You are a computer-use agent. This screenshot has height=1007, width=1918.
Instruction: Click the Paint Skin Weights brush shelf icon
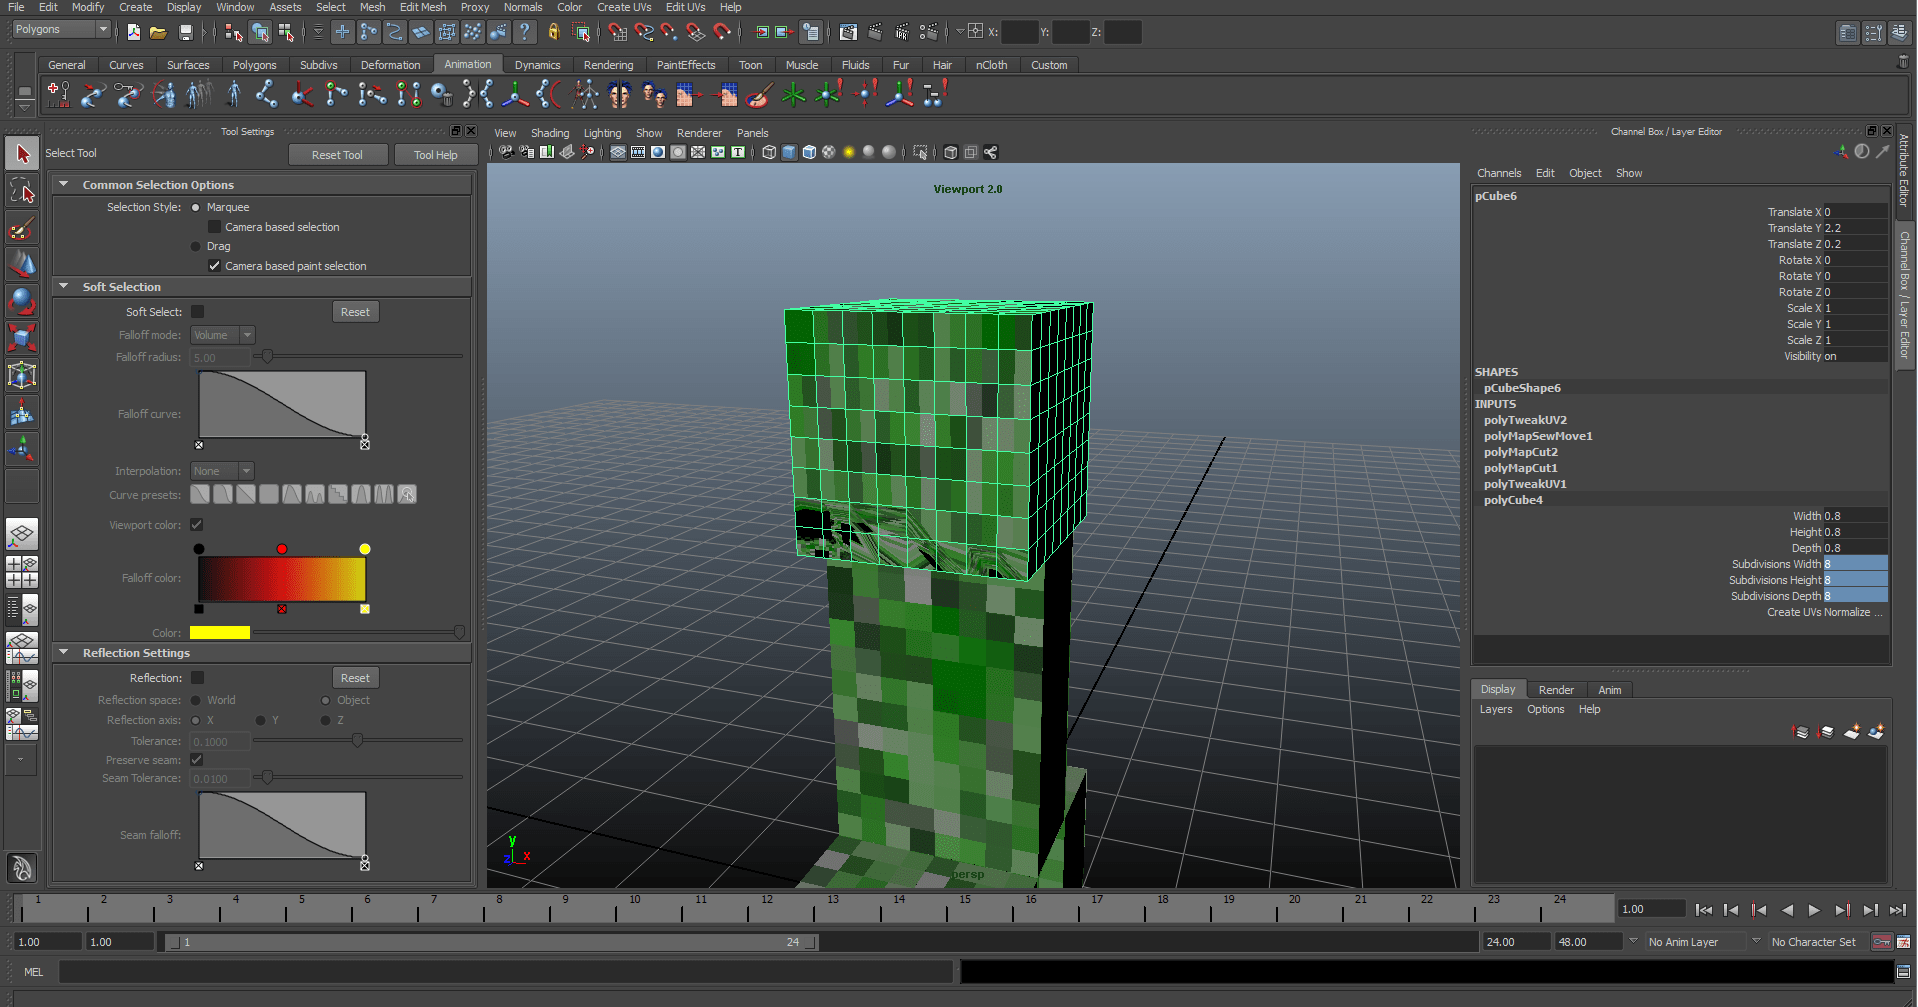(x=758, y=95)
